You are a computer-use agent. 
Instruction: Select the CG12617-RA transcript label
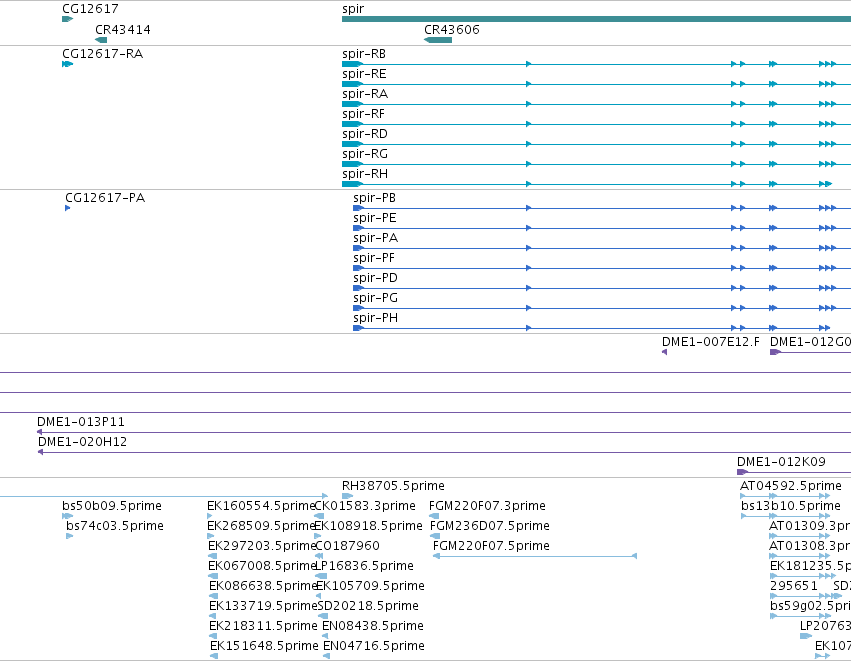(103, 54)
